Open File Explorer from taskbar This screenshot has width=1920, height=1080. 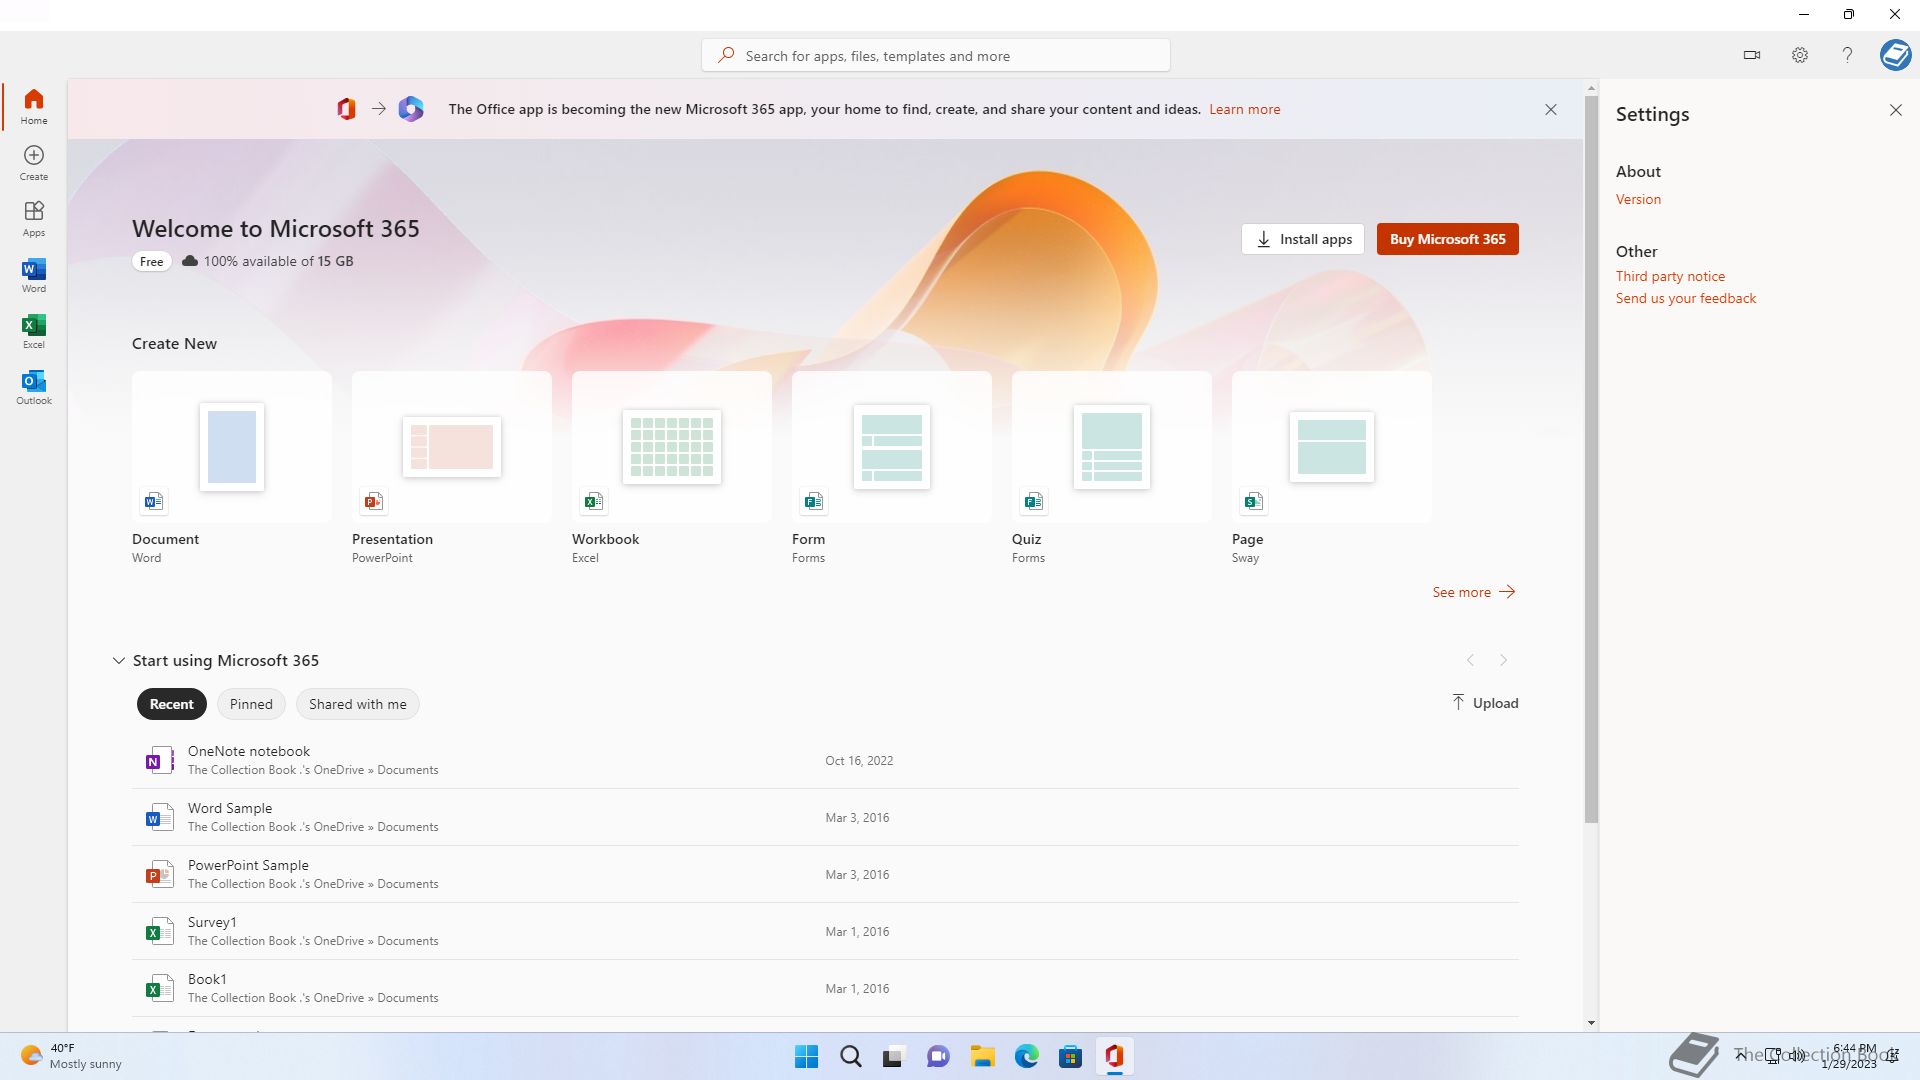point(982,1056)
